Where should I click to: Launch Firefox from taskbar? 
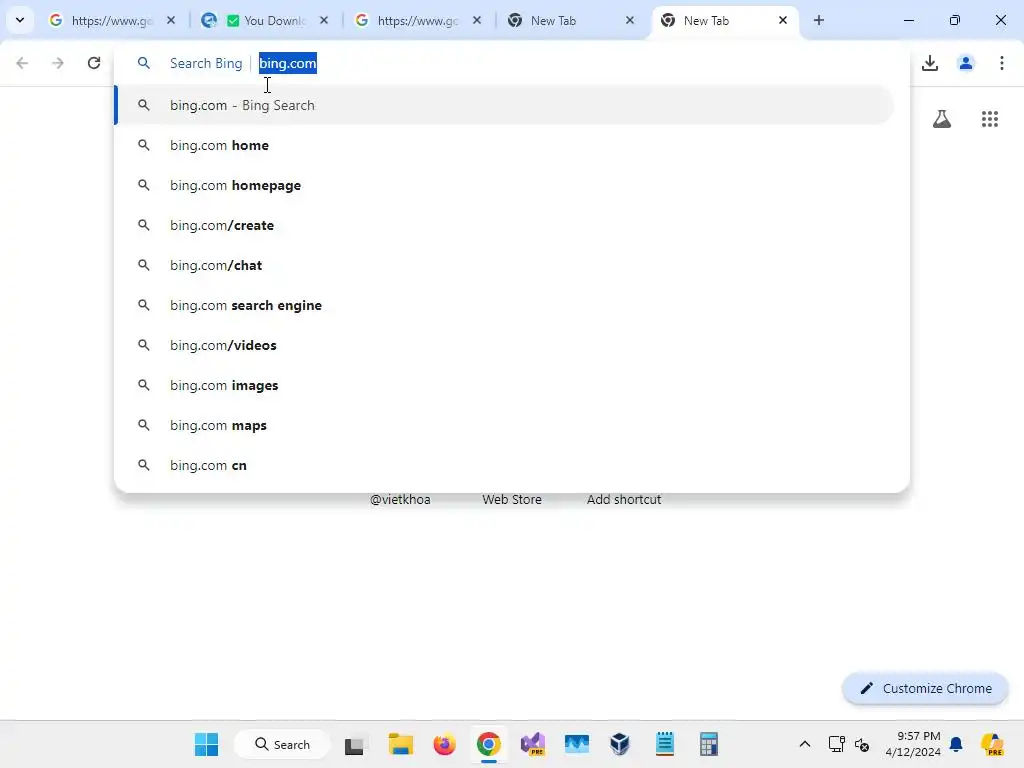coord(445,744)
